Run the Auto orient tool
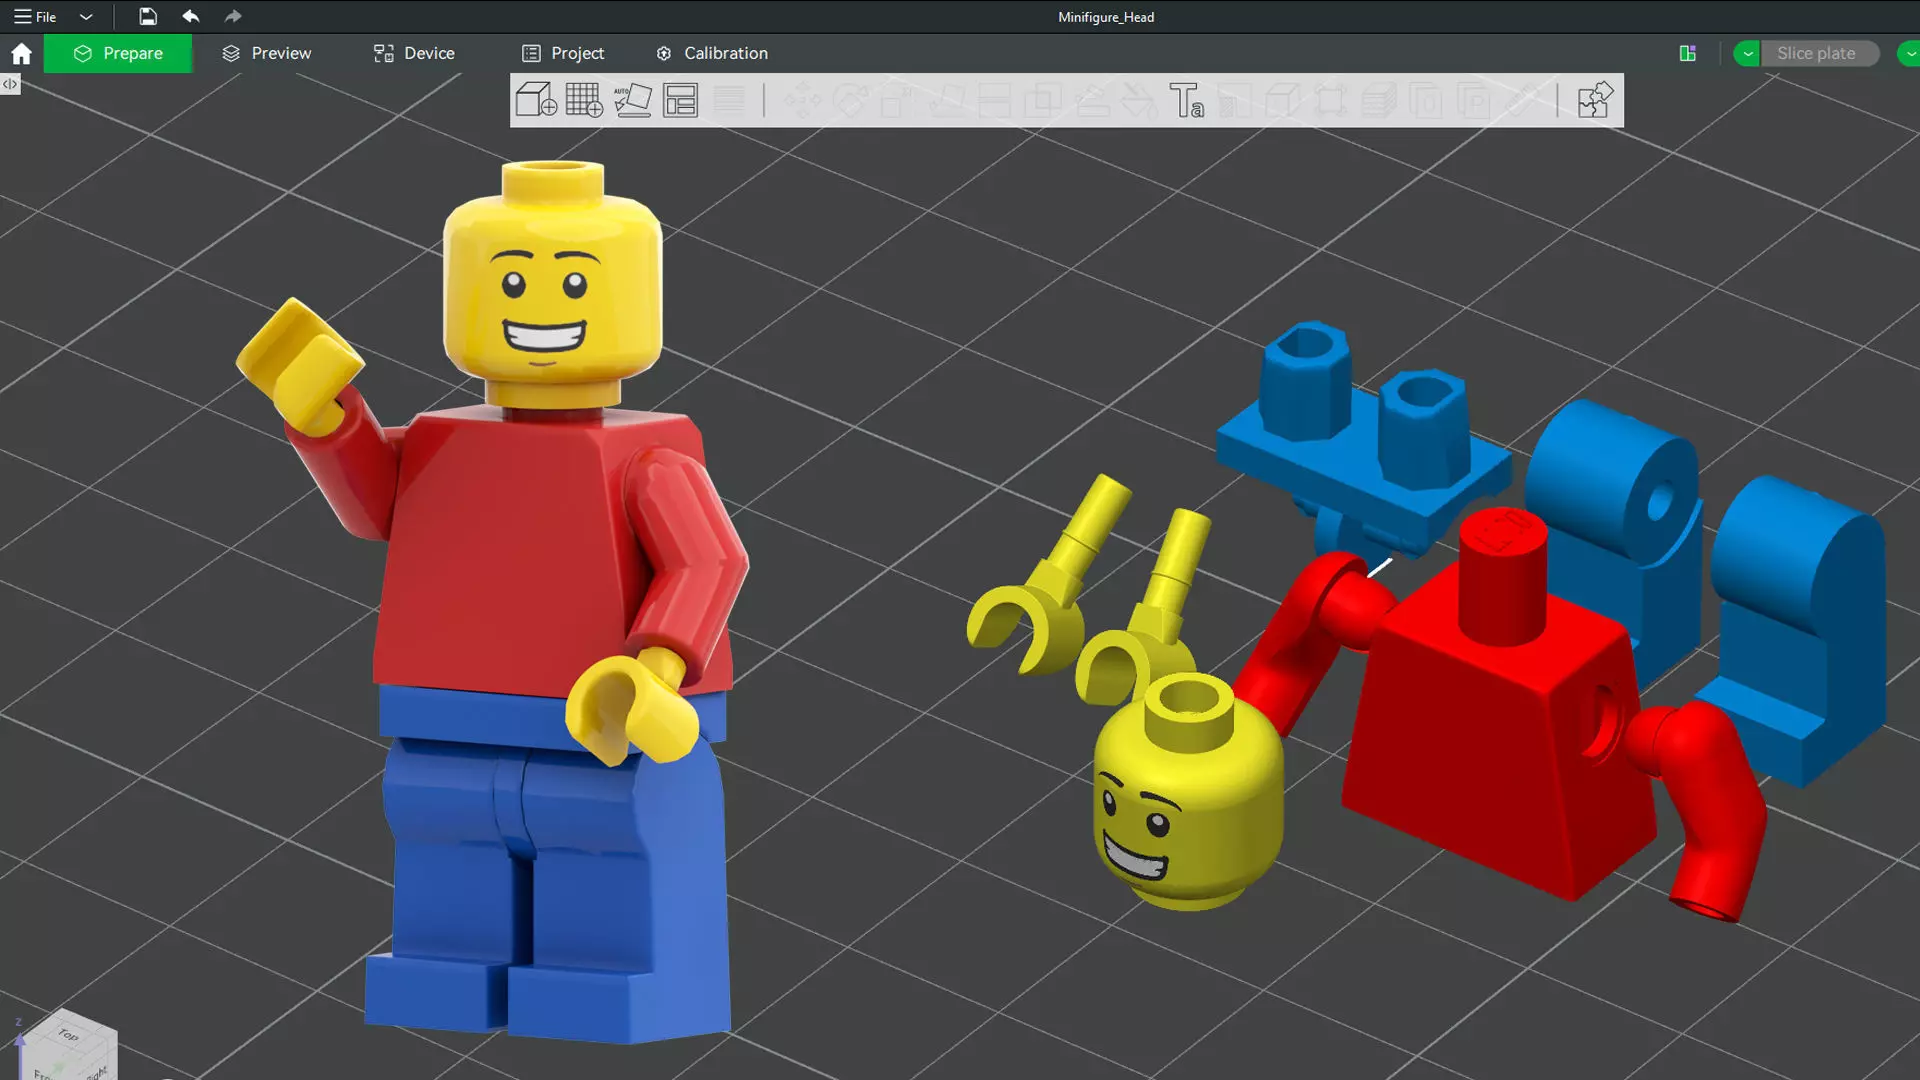1920x1080 pixels. coord(632,100)
